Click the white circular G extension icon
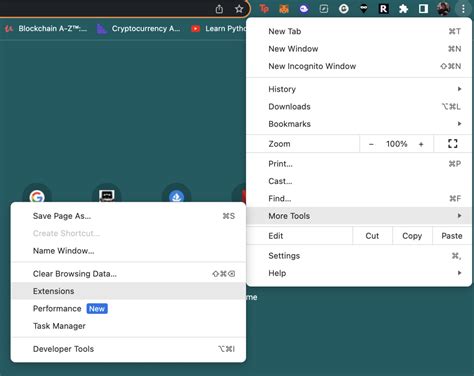The height and width of the screenshot is (376, 474). 344,9
